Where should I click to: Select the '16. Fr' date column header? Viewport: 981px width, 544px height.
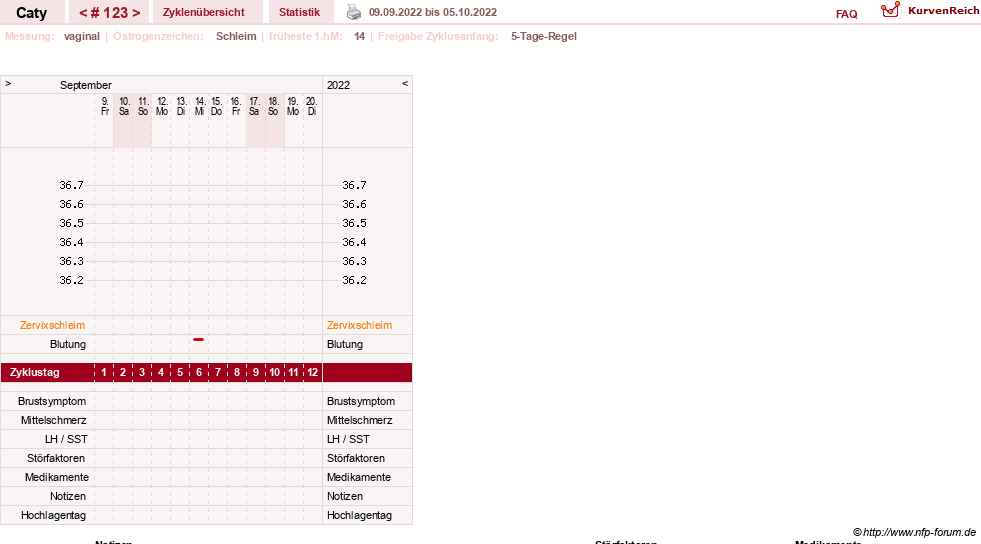(x=235, y=106)
